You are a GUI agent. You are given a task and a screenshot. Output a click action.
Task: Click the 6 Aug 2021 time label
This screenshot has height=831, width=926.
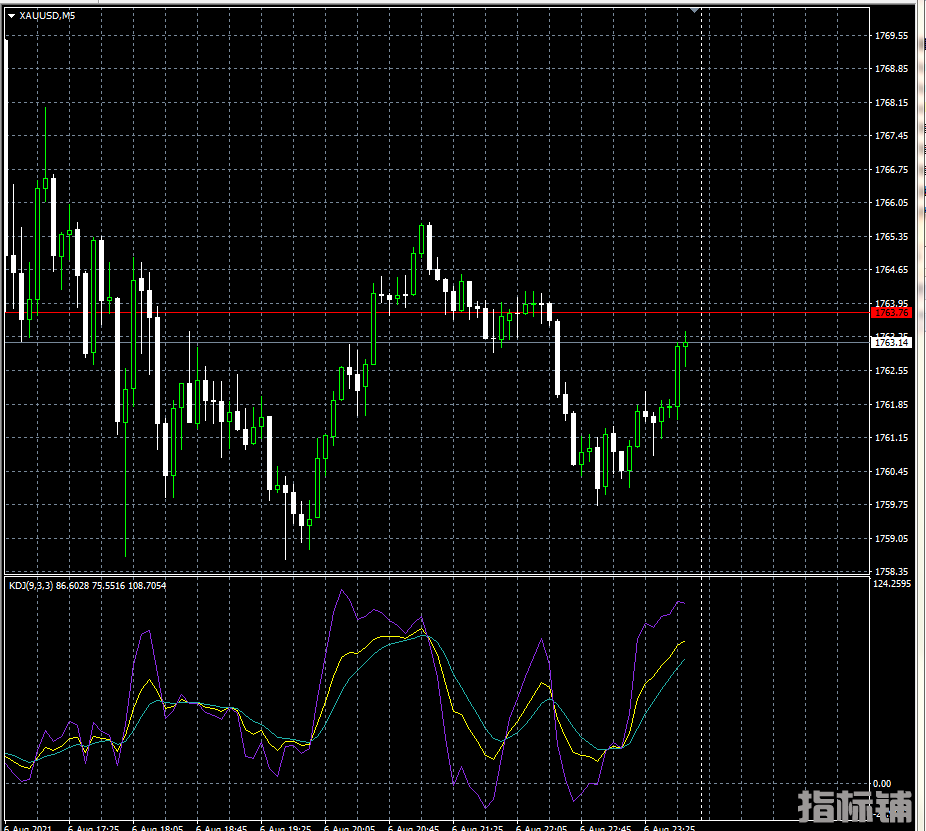28,827
